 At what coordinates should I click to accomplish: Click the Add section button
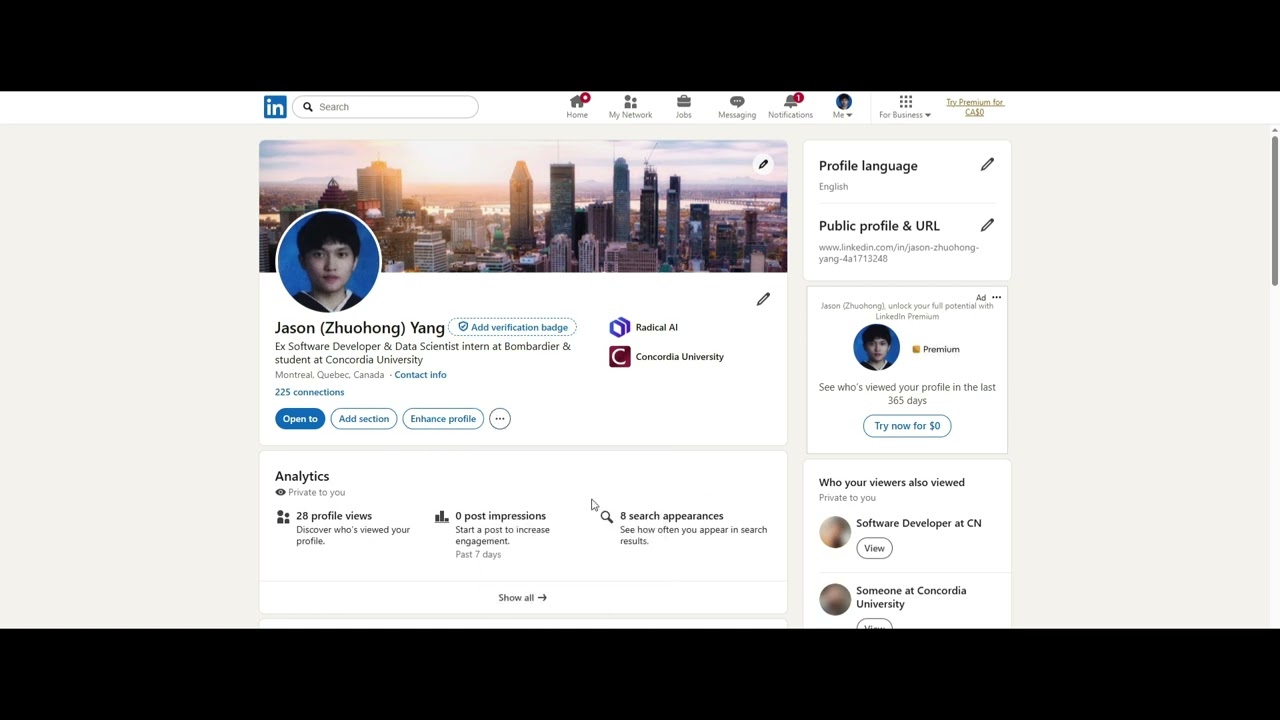pos(364,419)
